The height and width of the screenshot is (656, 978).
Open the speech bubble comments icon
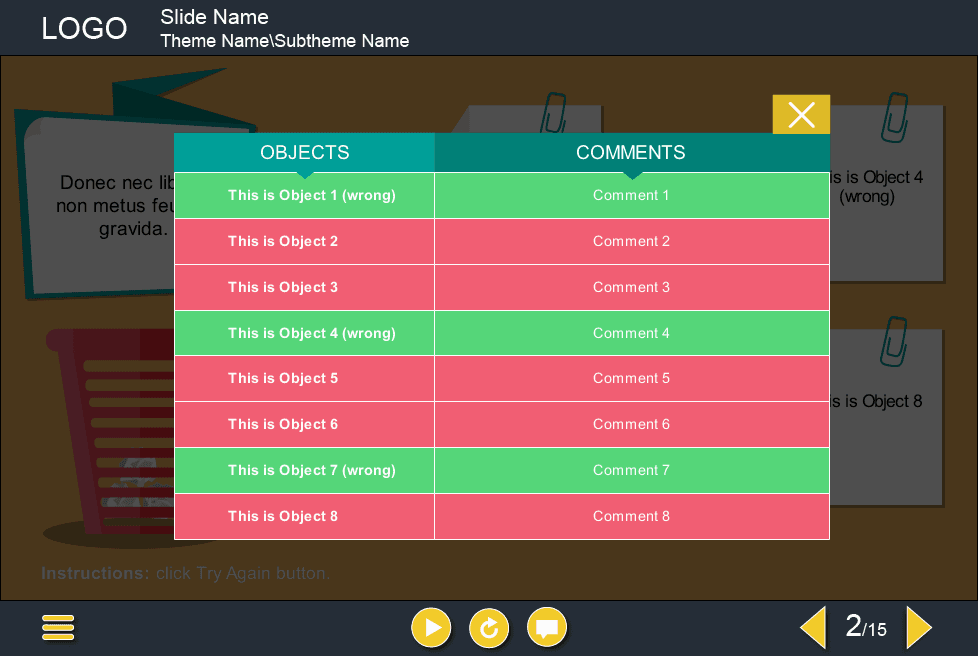tap(546, 628)
